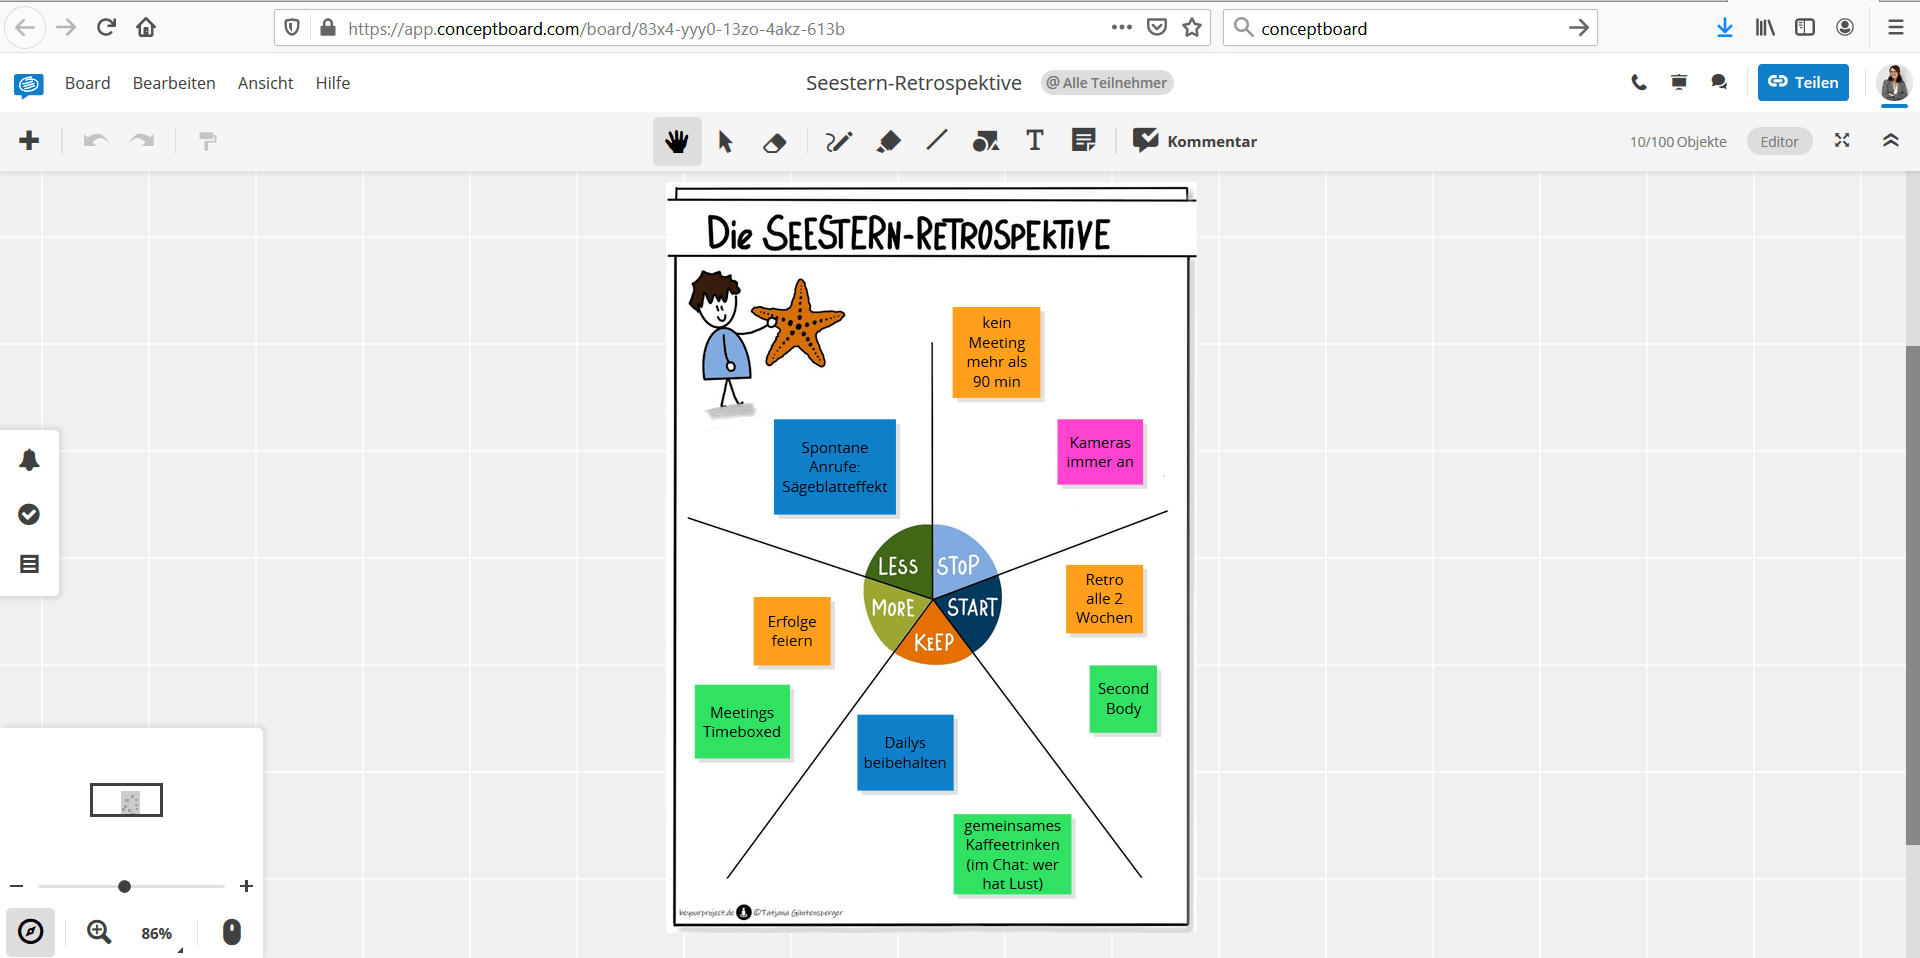
Task: Open the zoom percentage dropdown
Action: [157, 933]
